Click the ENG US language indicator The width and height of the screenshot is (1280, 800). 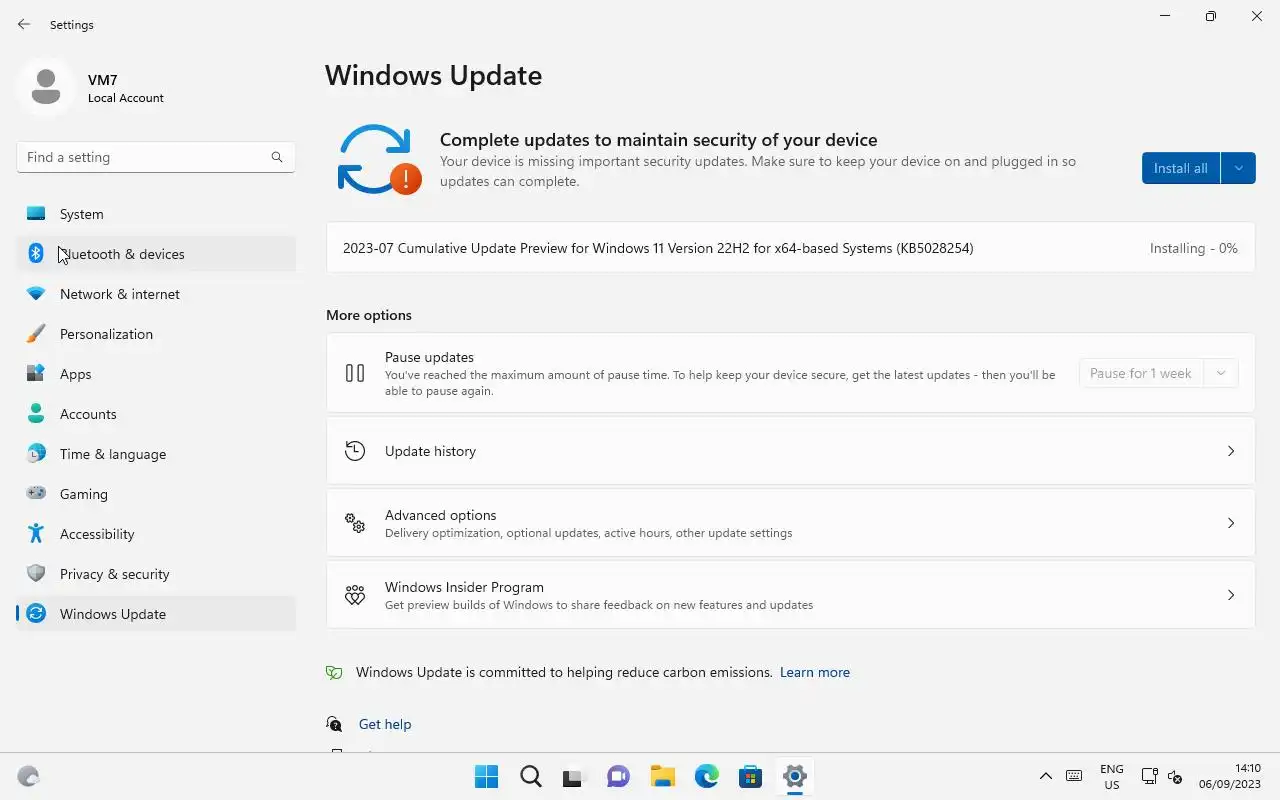click(x=1111, y=777)
